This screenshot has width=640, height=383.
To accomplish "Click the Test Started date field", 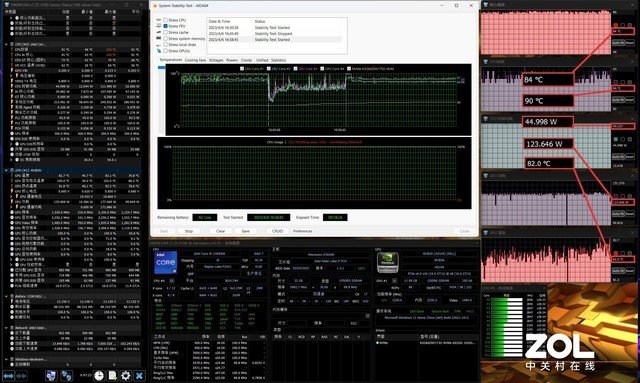I will point(269,218).
